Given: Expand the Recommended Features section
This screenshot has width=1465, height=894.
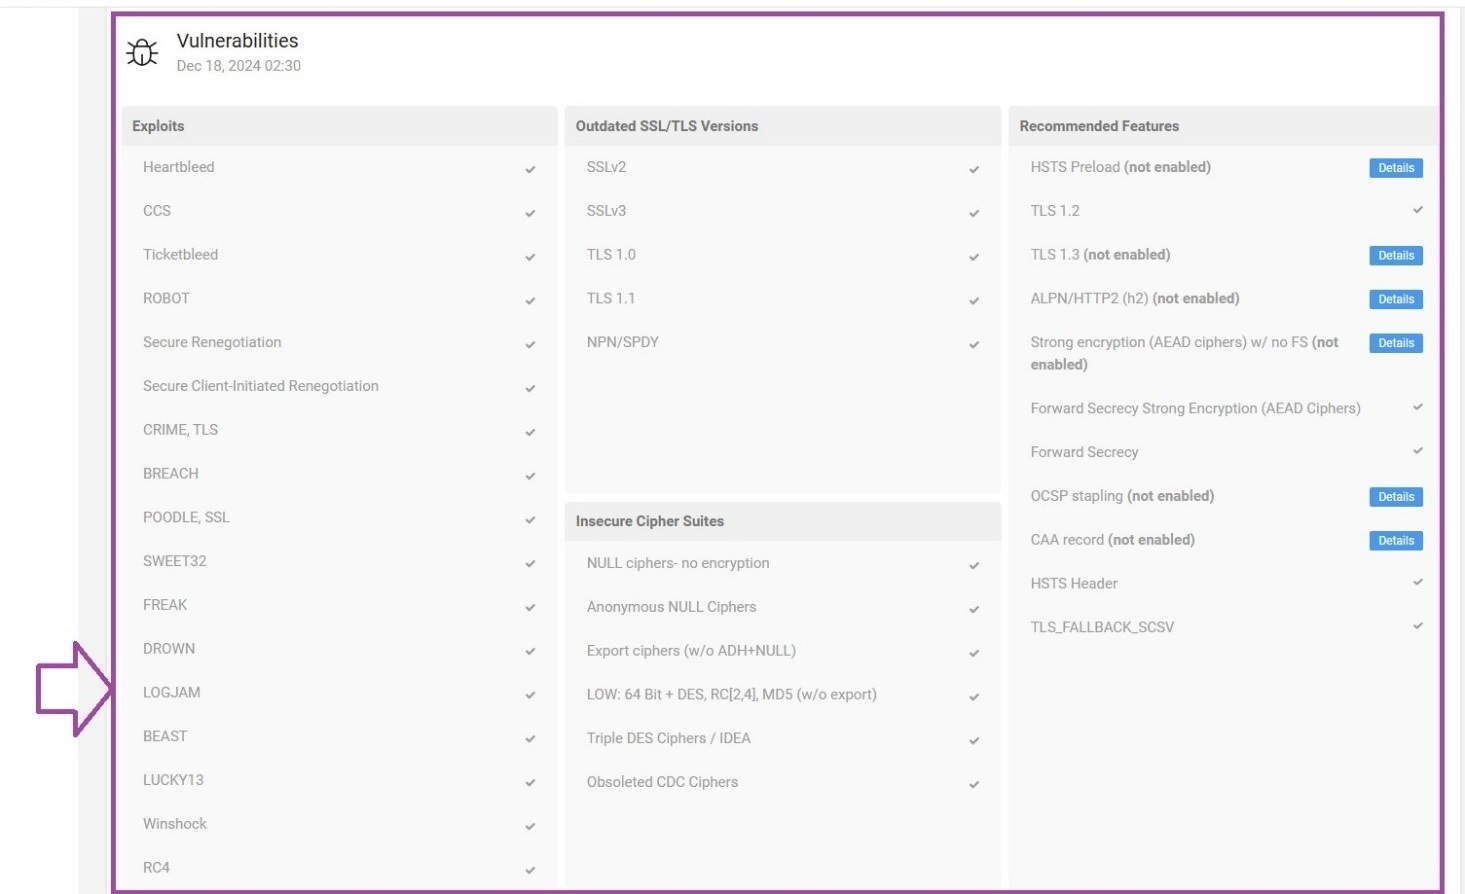Looking at the screenshot, I should [x=1098, y=126].
